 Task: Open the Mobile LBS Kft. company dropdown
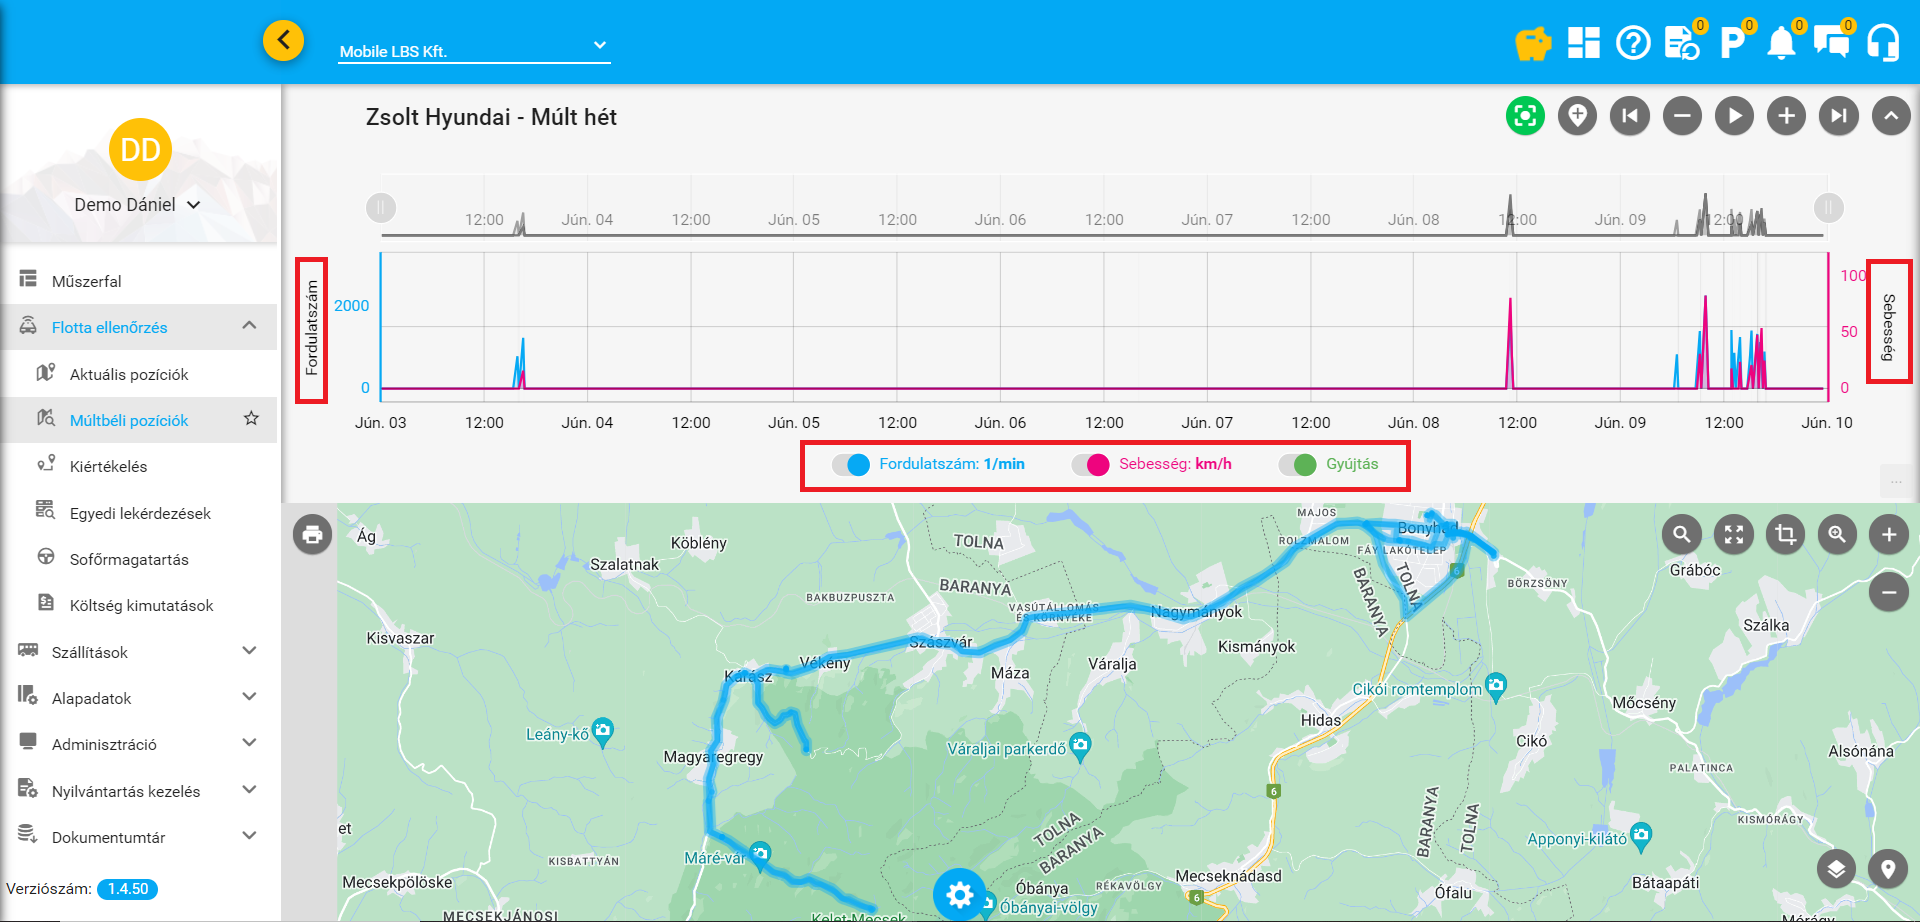tap(474, 48)
